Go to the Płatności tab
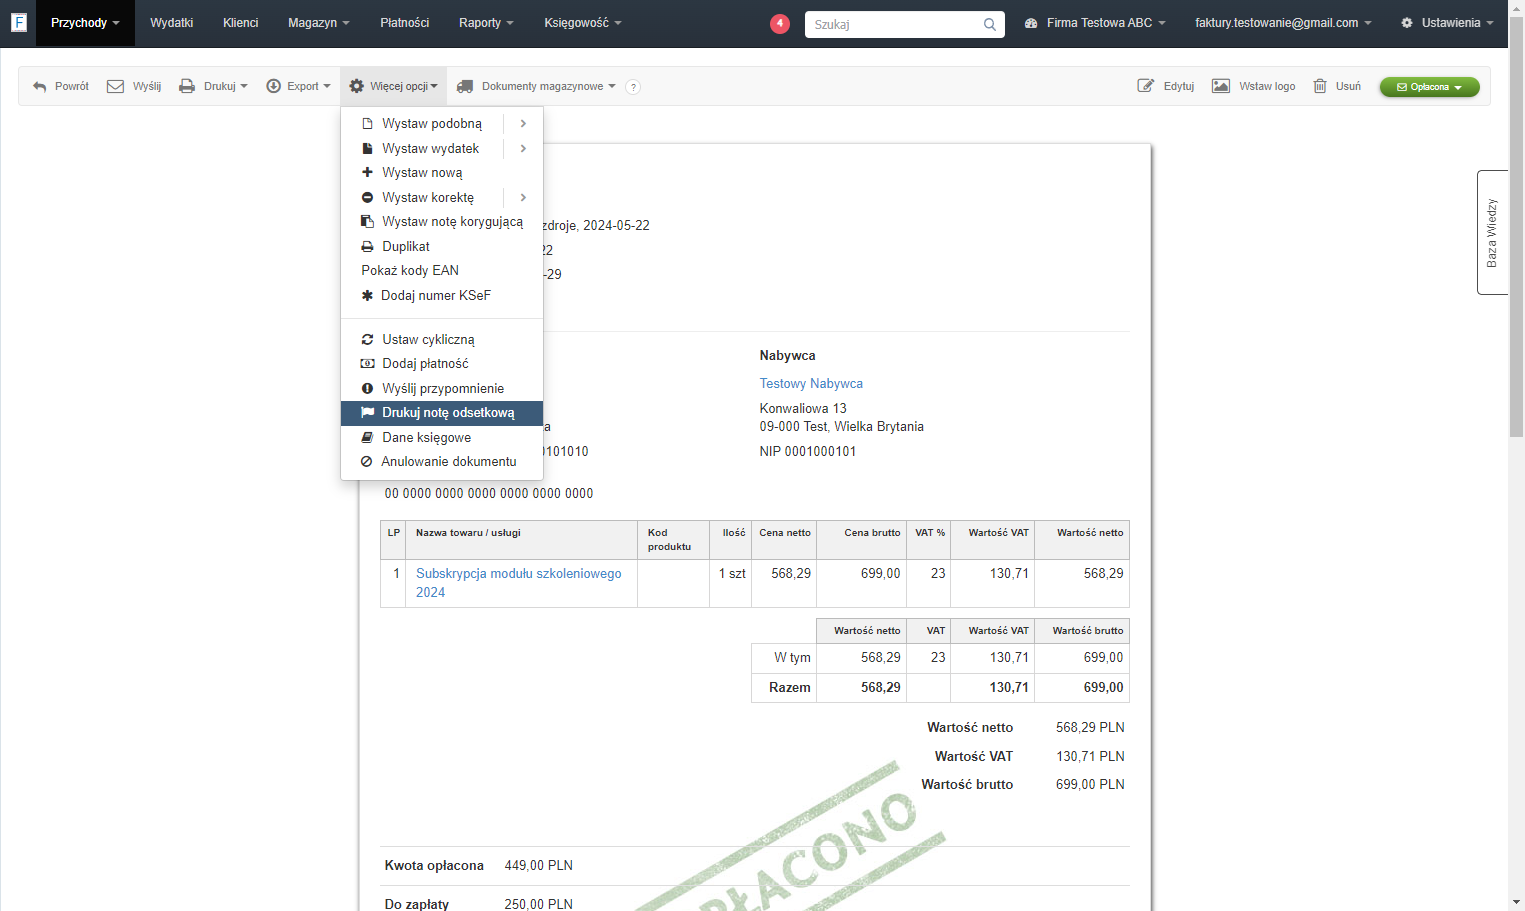The image size is (1525, 911). (405, 23)
